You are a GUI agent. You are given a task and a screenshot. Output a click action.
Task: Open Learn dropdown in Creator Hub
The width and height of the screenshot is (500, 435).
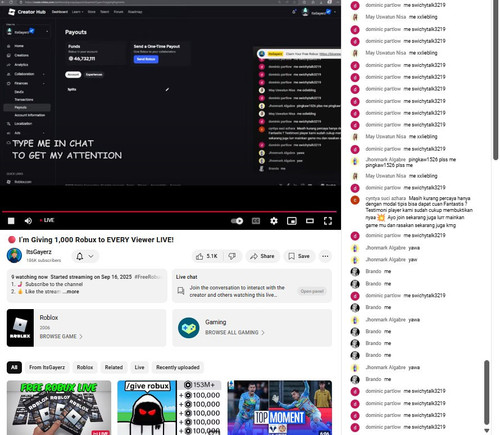click(77, 12)
